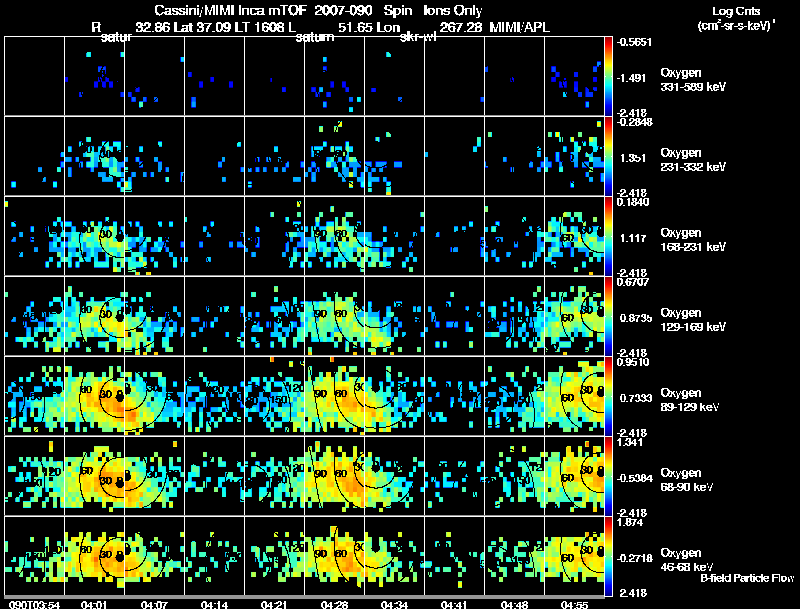Click the colorbar value '1.117'

(x=633, y=238)
